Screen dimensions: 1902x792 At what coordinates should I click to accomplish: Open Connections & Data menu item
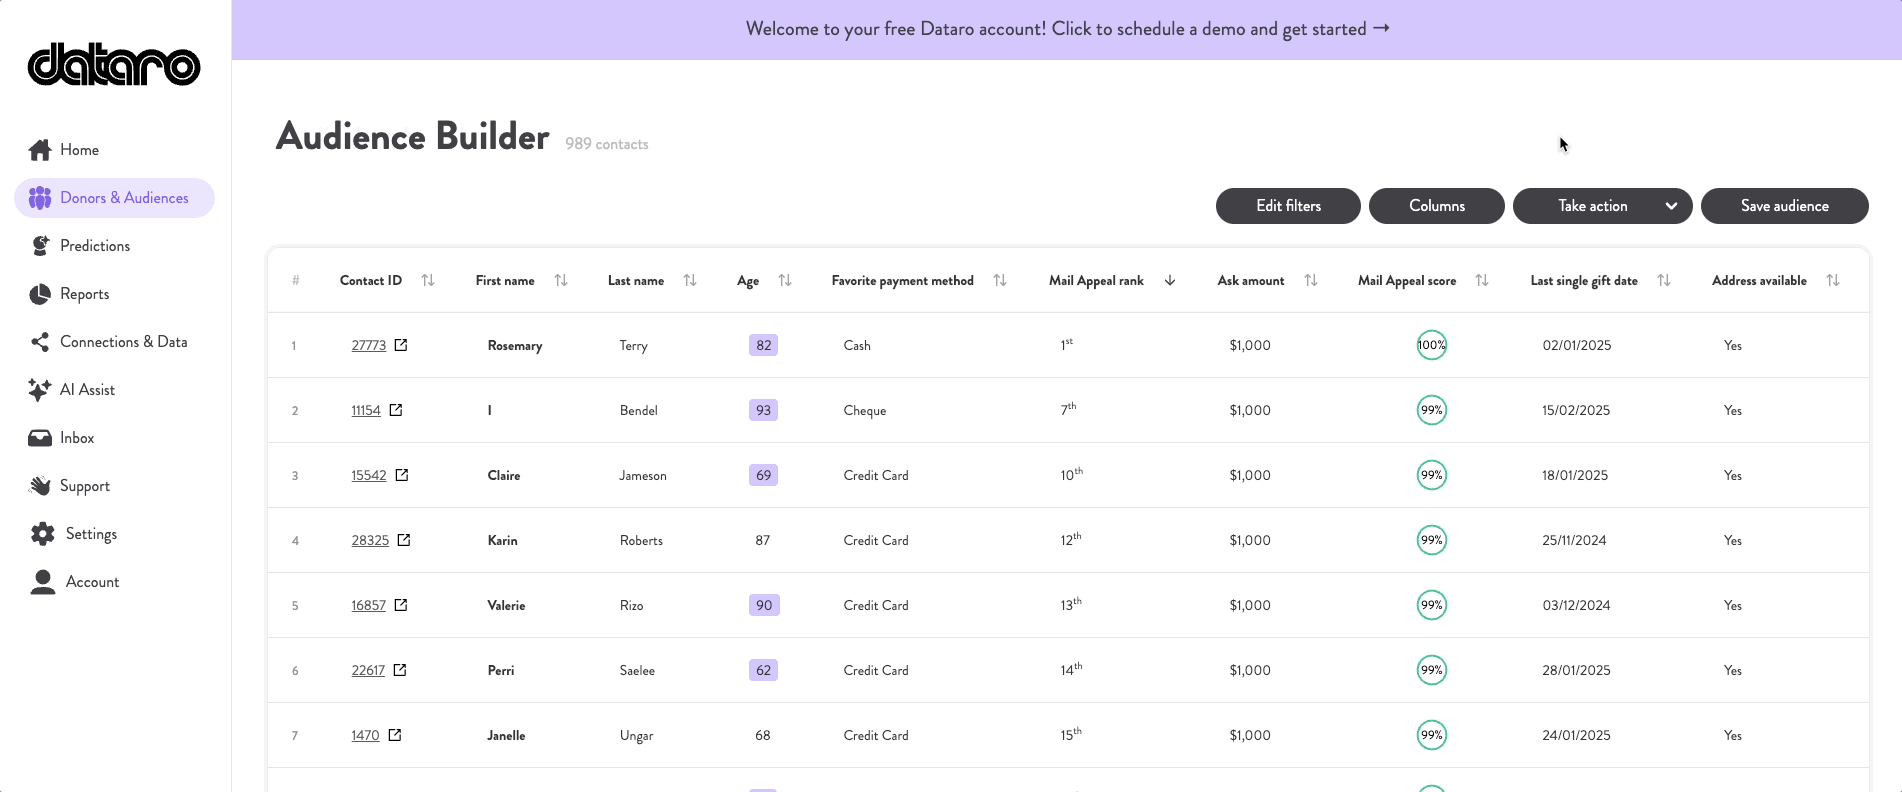pyautogui.click(x=123, y=342)
